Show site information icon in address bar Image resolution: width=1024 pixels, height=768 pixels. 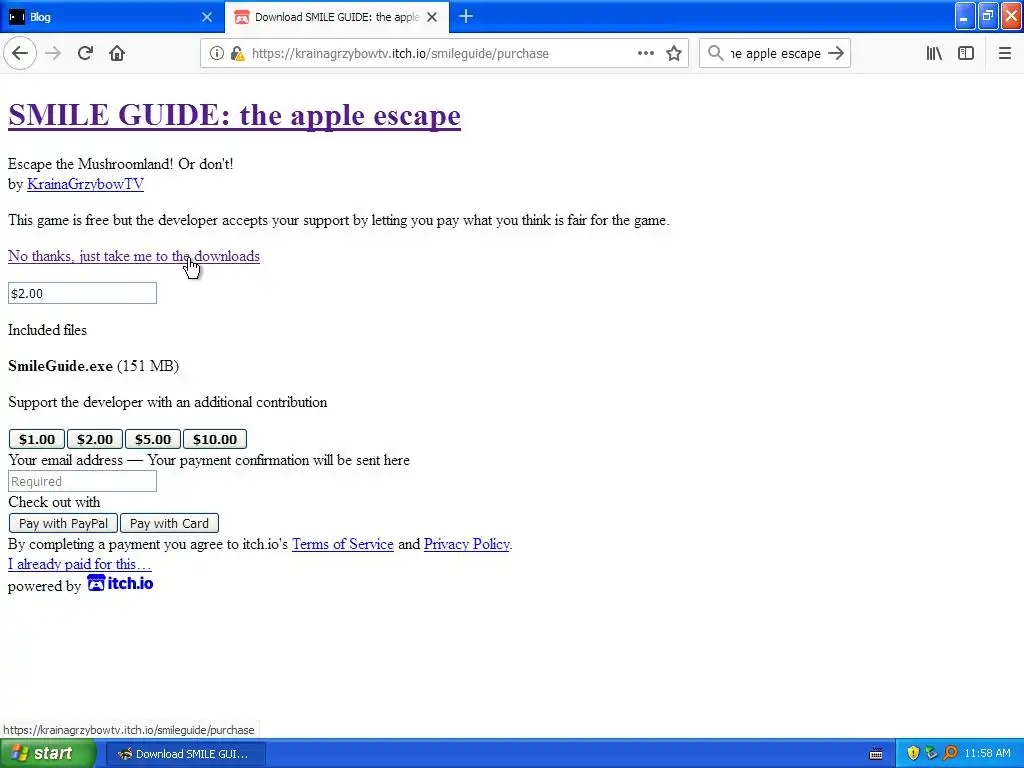[x=216, y=54]
